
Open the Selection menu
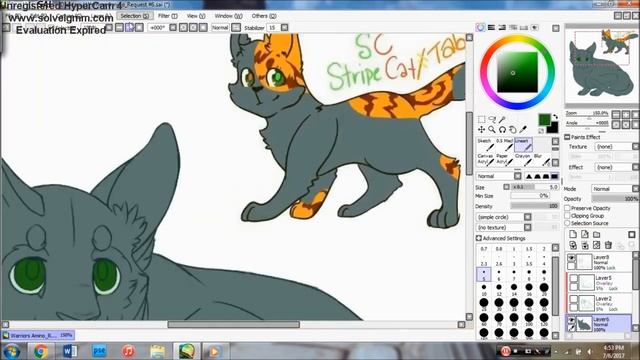coord(135,16)
